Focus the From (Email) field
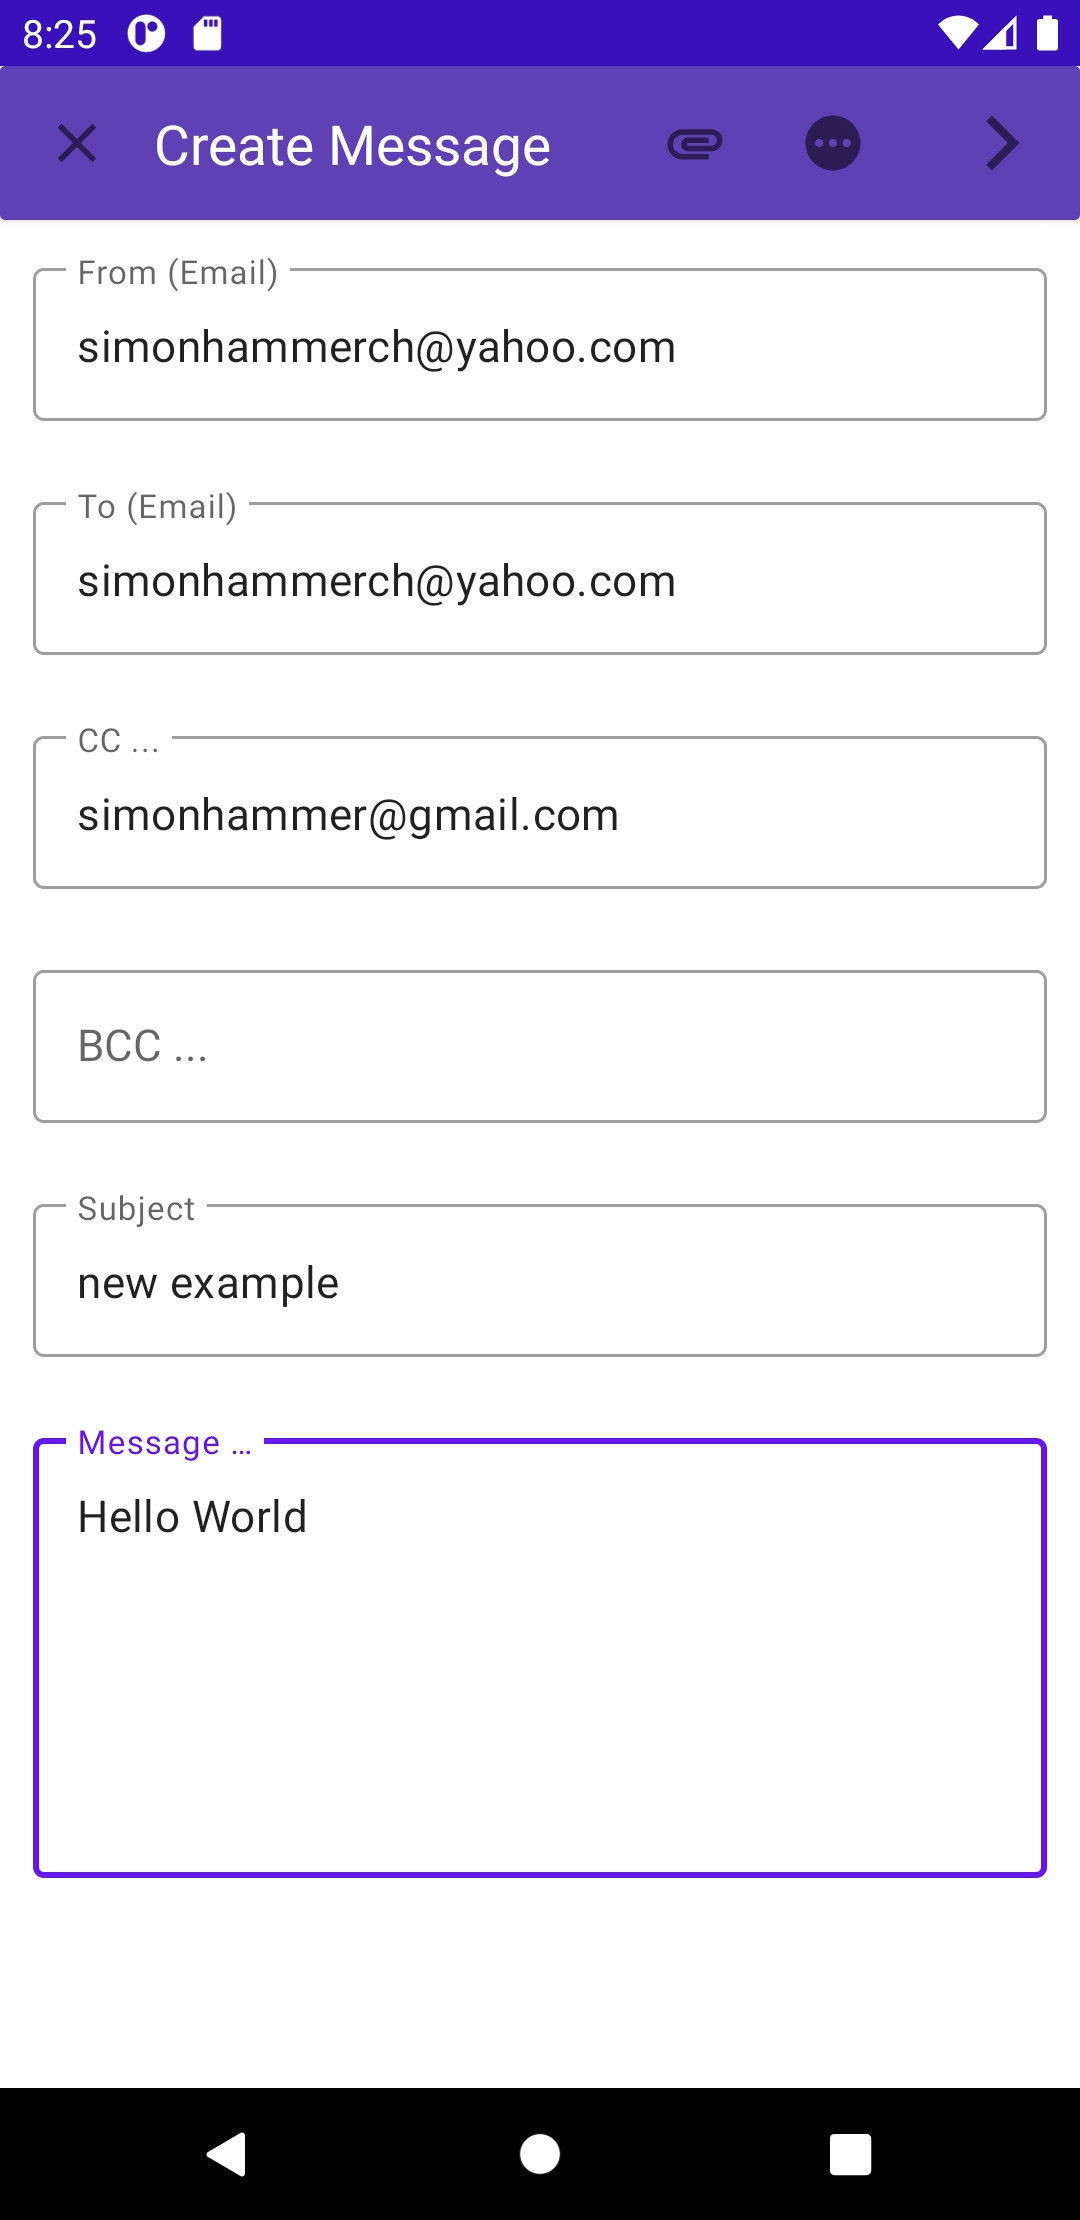The width and height of the screenshot is (1080, 2220). [x=540, y=346]
